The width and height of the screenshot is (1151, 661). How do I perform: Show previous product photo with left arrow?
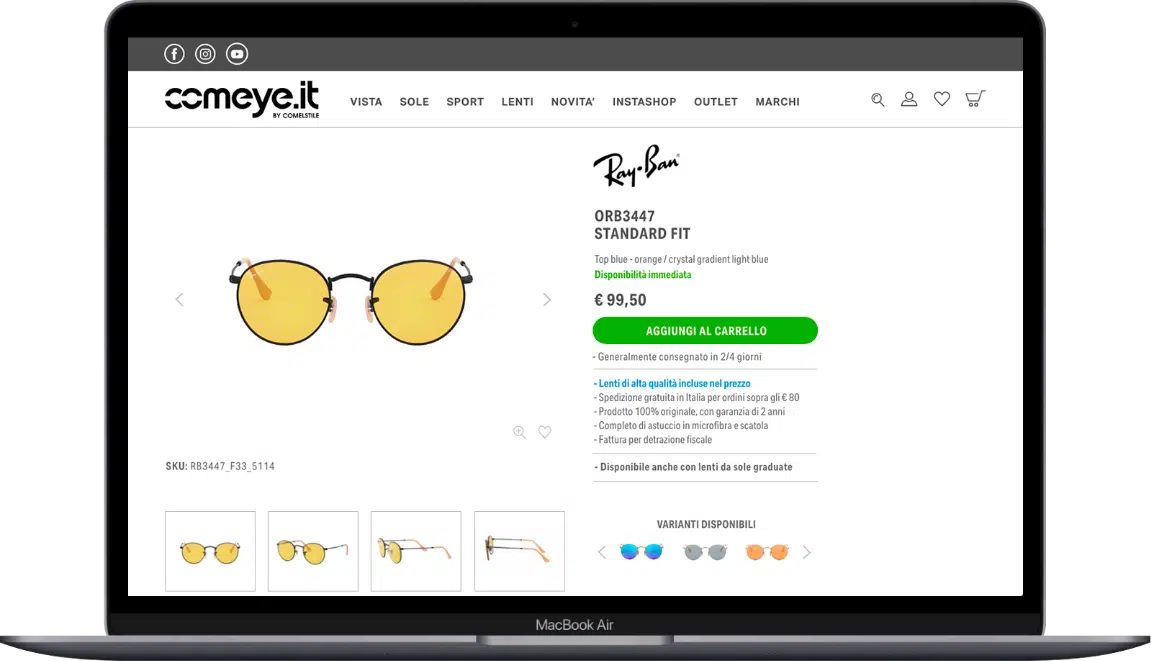pyautogui.click(x=179, y=300)
